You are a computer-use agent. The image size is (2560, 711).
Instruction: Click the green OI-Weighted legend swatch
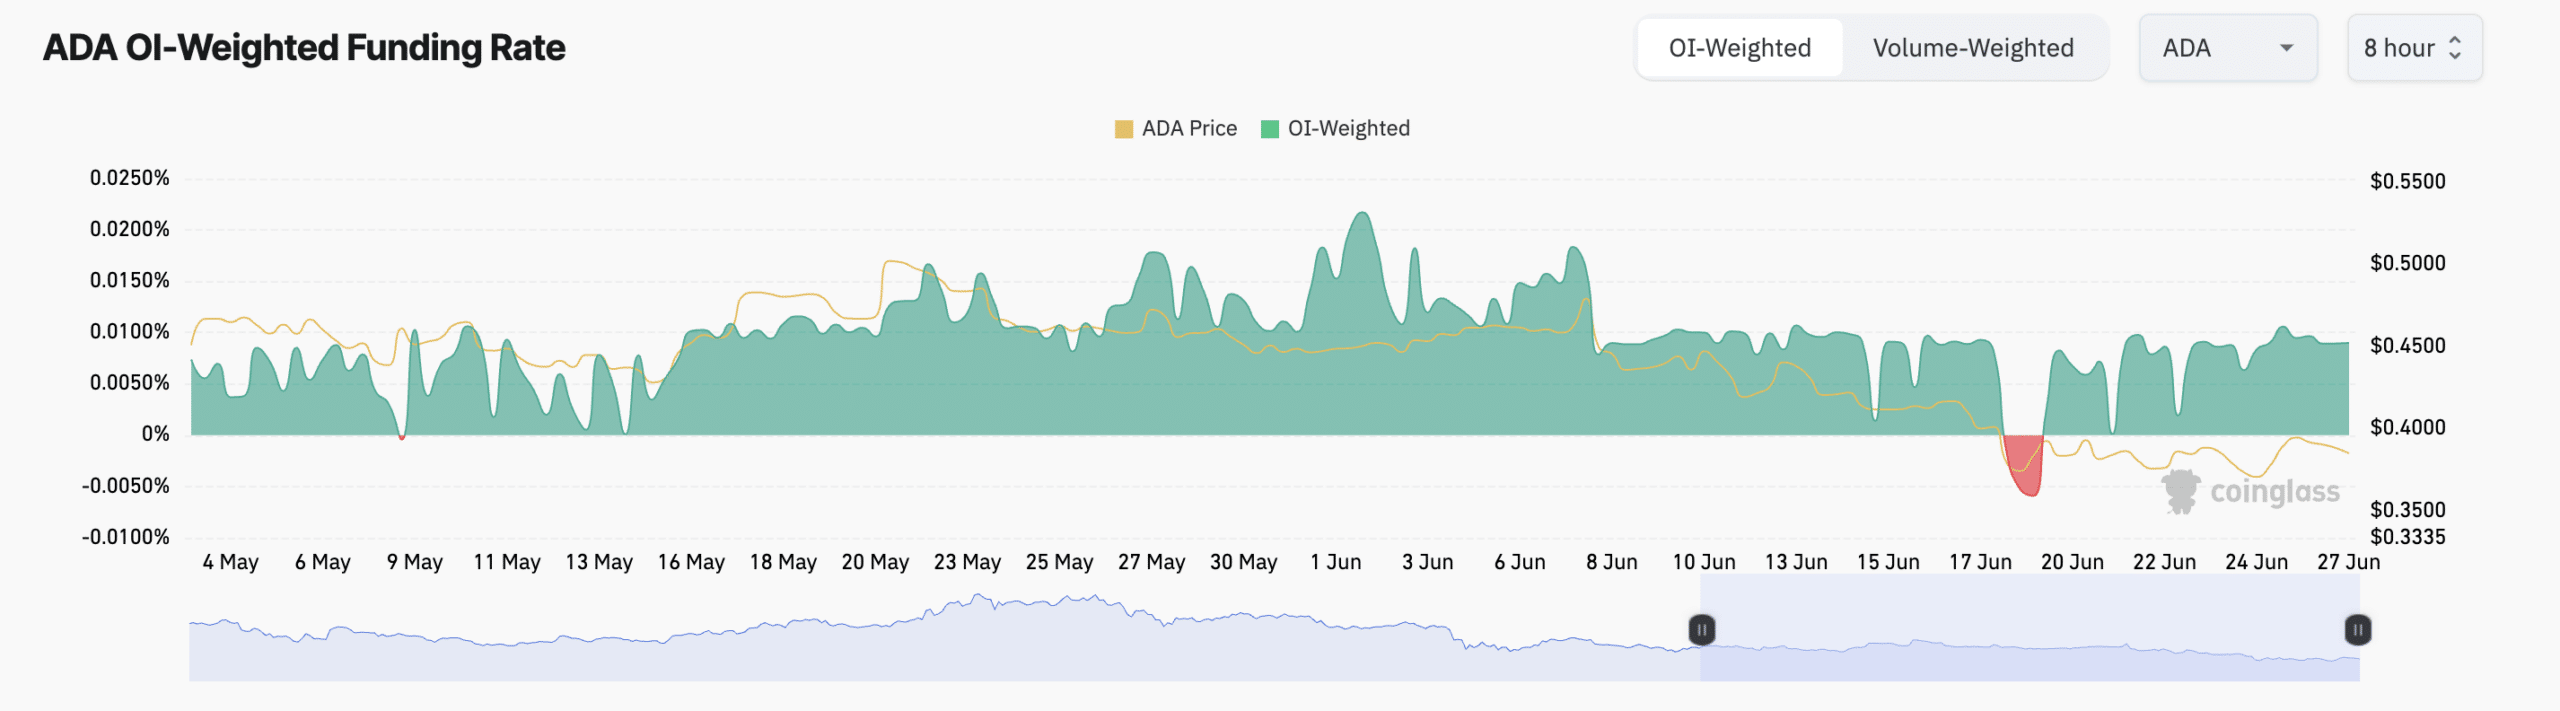(1270, 129)
